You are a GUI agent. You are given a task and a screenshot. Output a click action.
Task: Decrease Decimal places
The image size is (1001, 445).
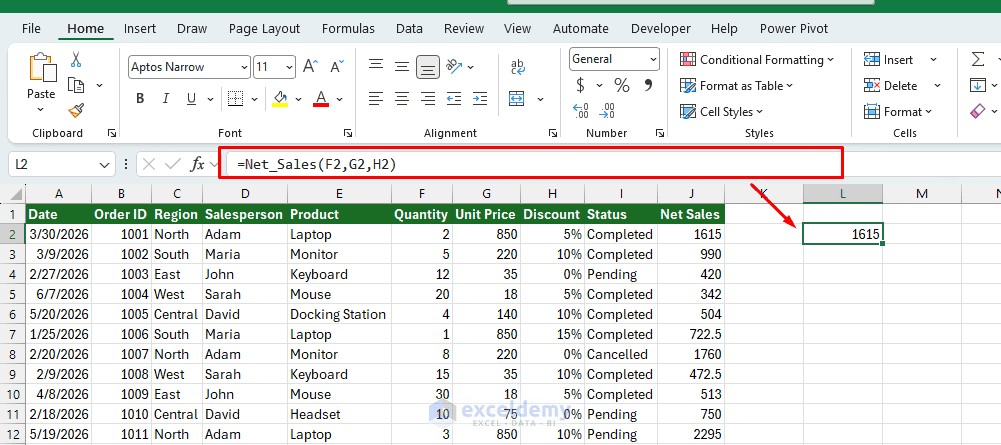(x=607, y=111)
